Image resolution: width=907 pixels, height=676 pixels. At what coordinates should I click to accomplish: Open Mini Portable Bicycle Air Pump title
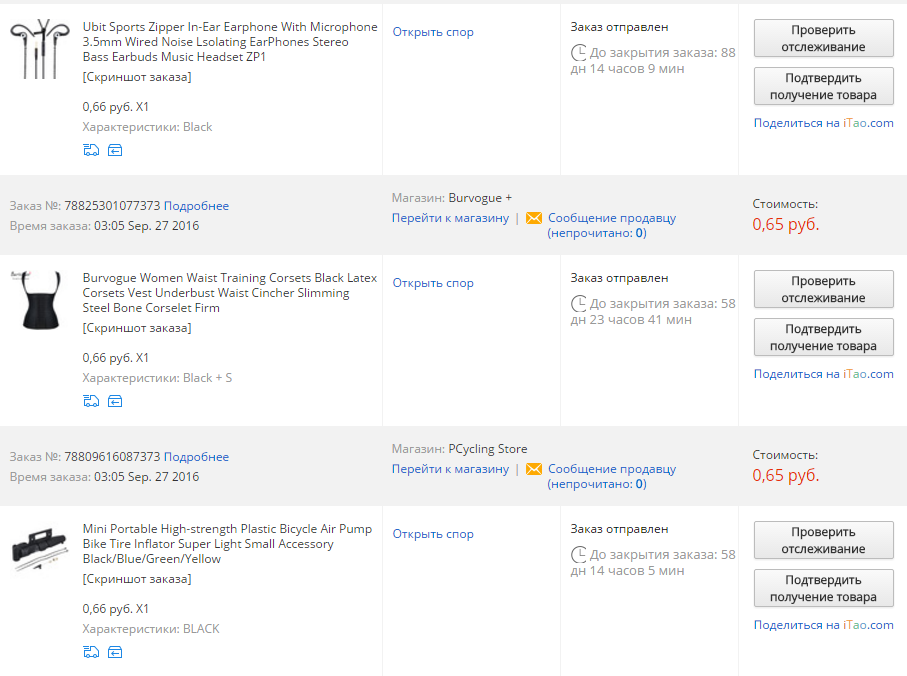[x=227, y=544]
